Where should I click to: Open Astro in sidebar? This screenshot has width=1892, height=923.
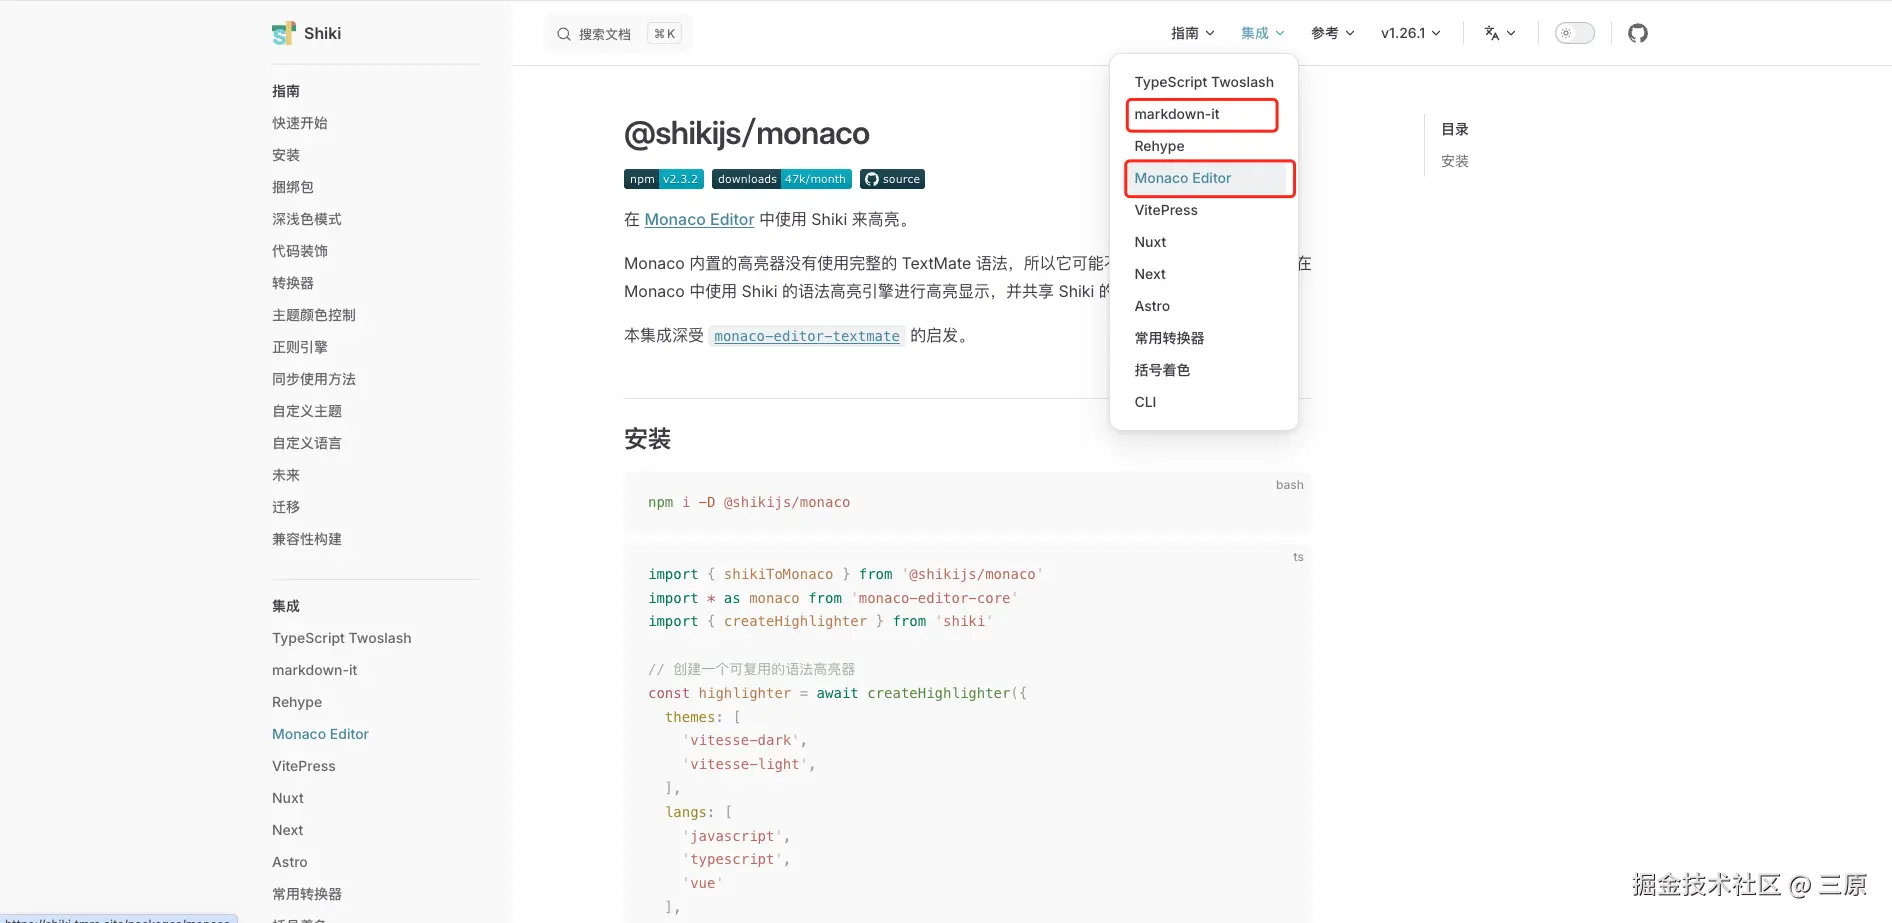[x=290, y=862]
